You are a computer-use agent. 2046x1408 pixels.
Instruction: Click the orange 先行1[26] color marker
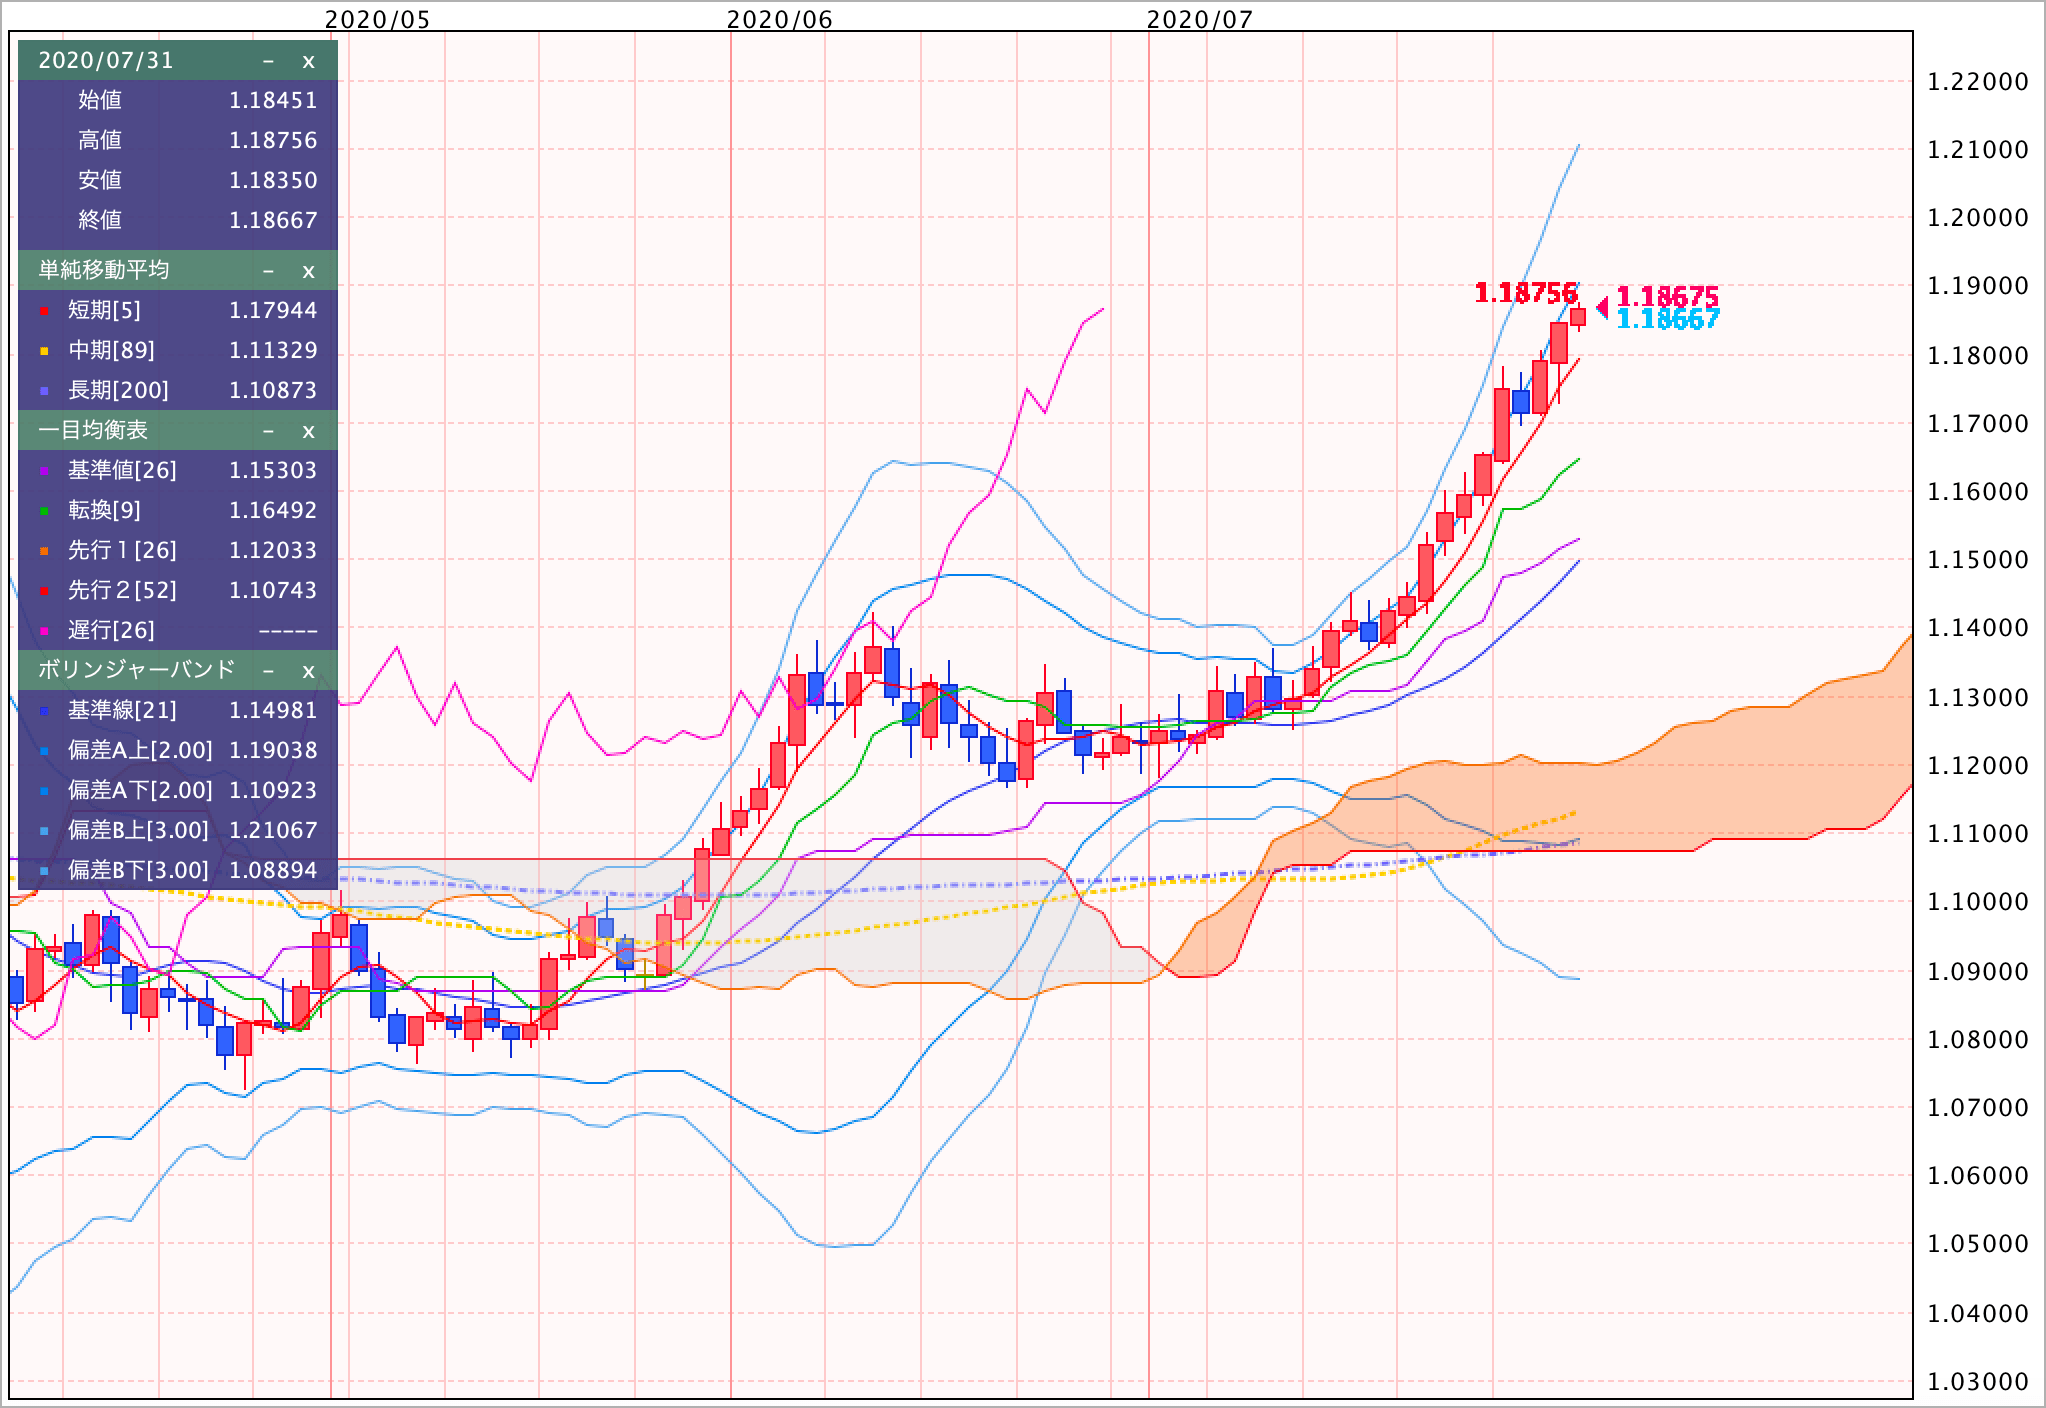[44, 552]
